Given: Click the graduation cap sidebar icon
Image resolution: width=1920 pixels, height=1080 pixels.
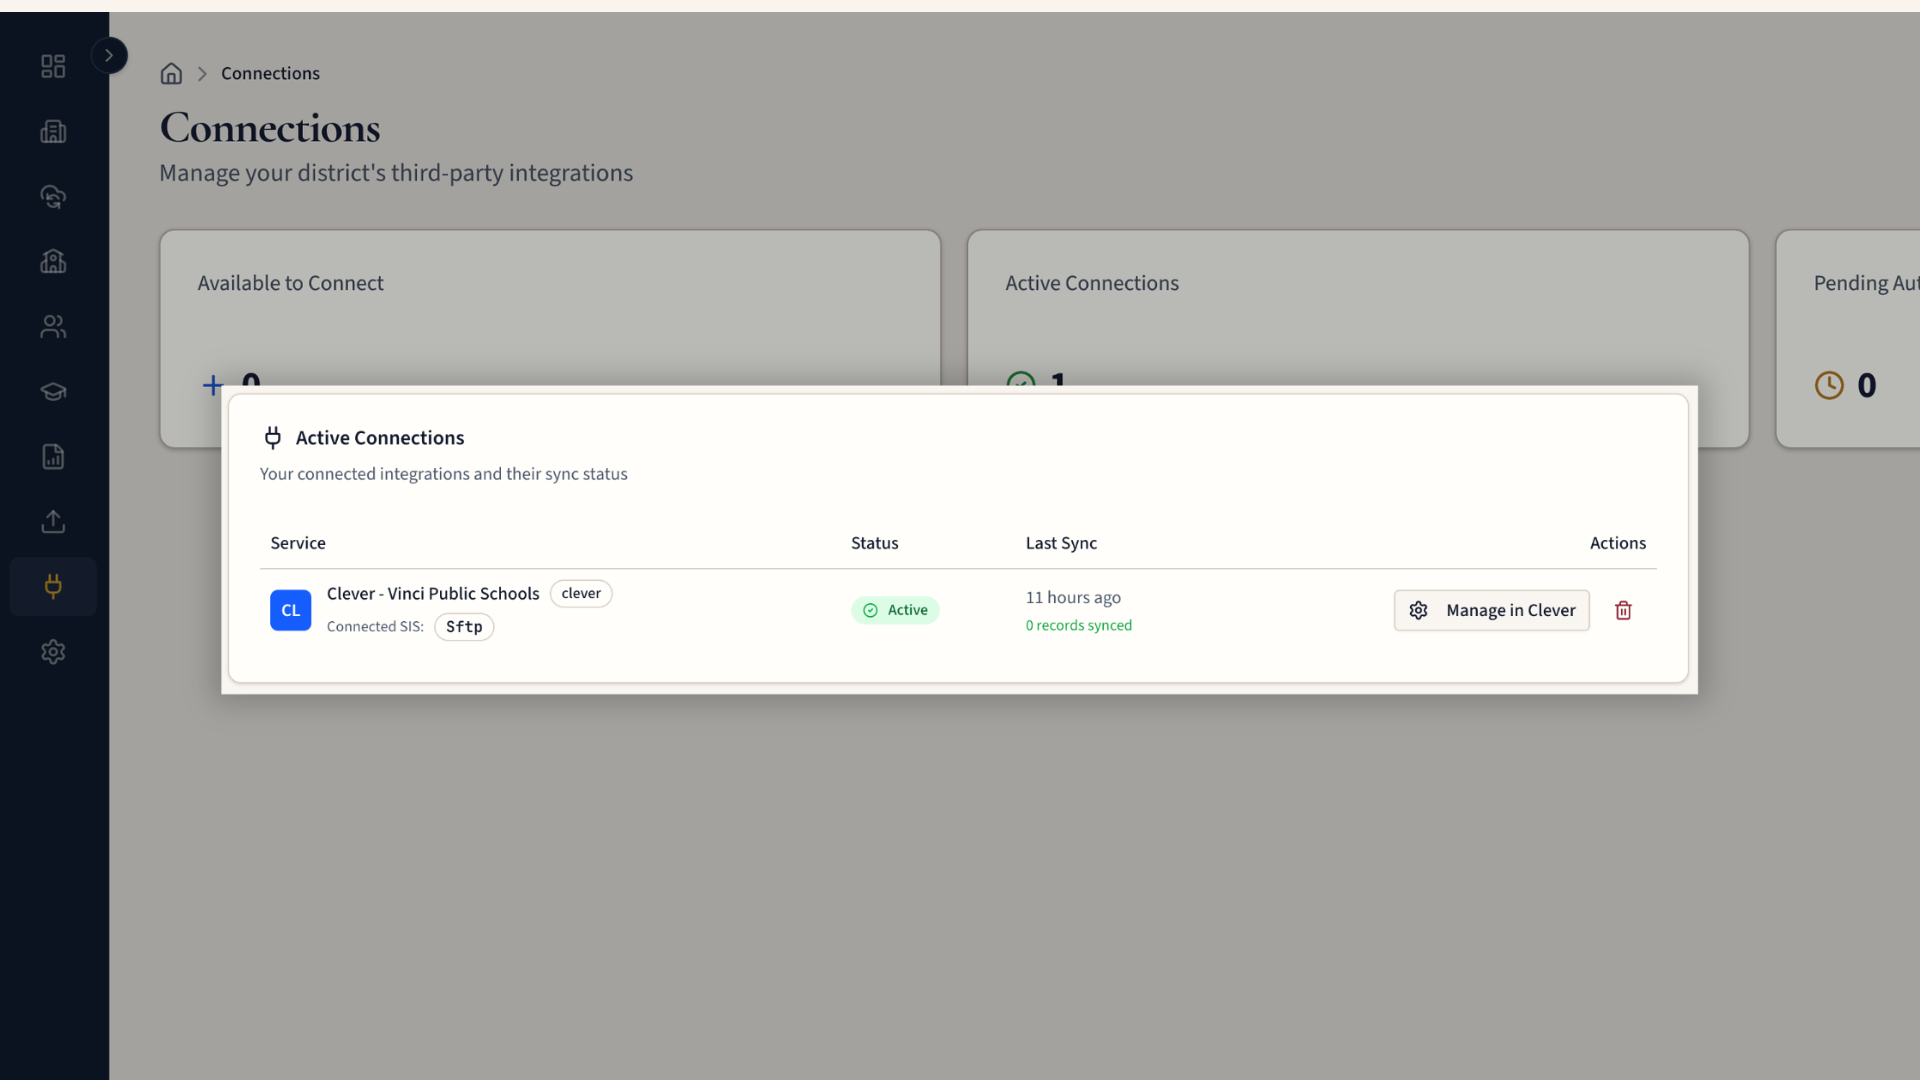Looking at the screenshot, I should 53,391.
